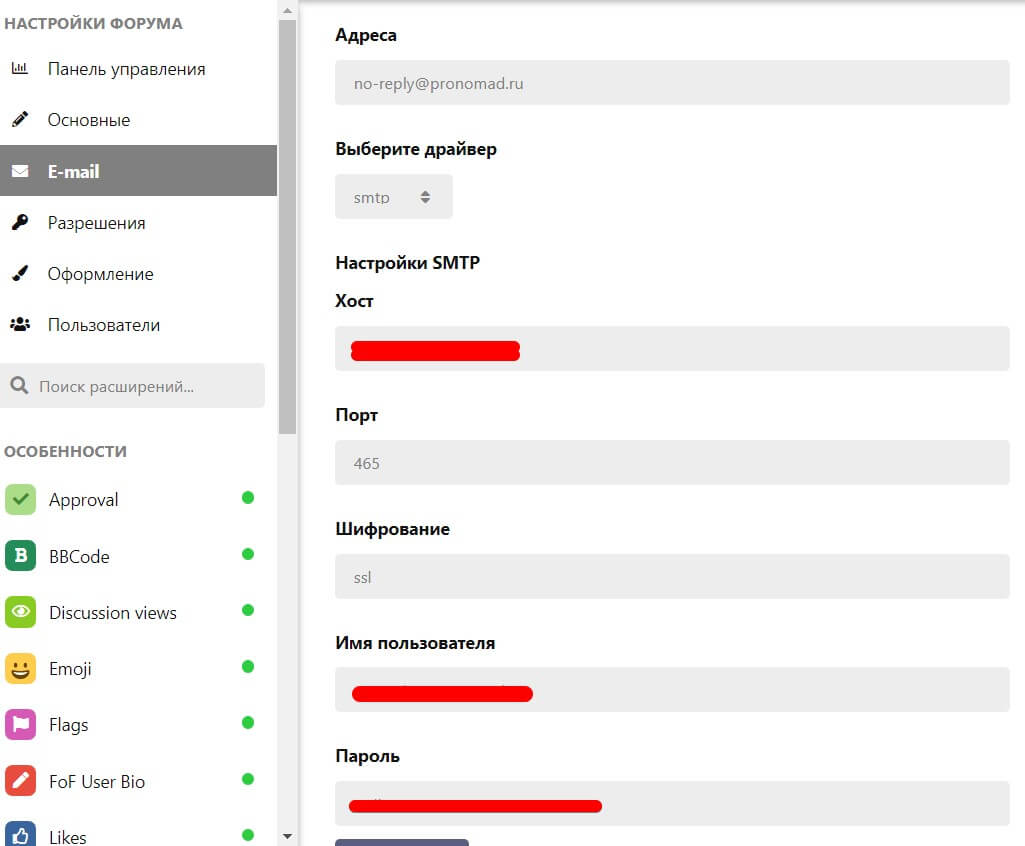Click the Discussion views eye icon
This screenshot has height=846, width=1025.
pyautogui.click(x=21, y=612)
